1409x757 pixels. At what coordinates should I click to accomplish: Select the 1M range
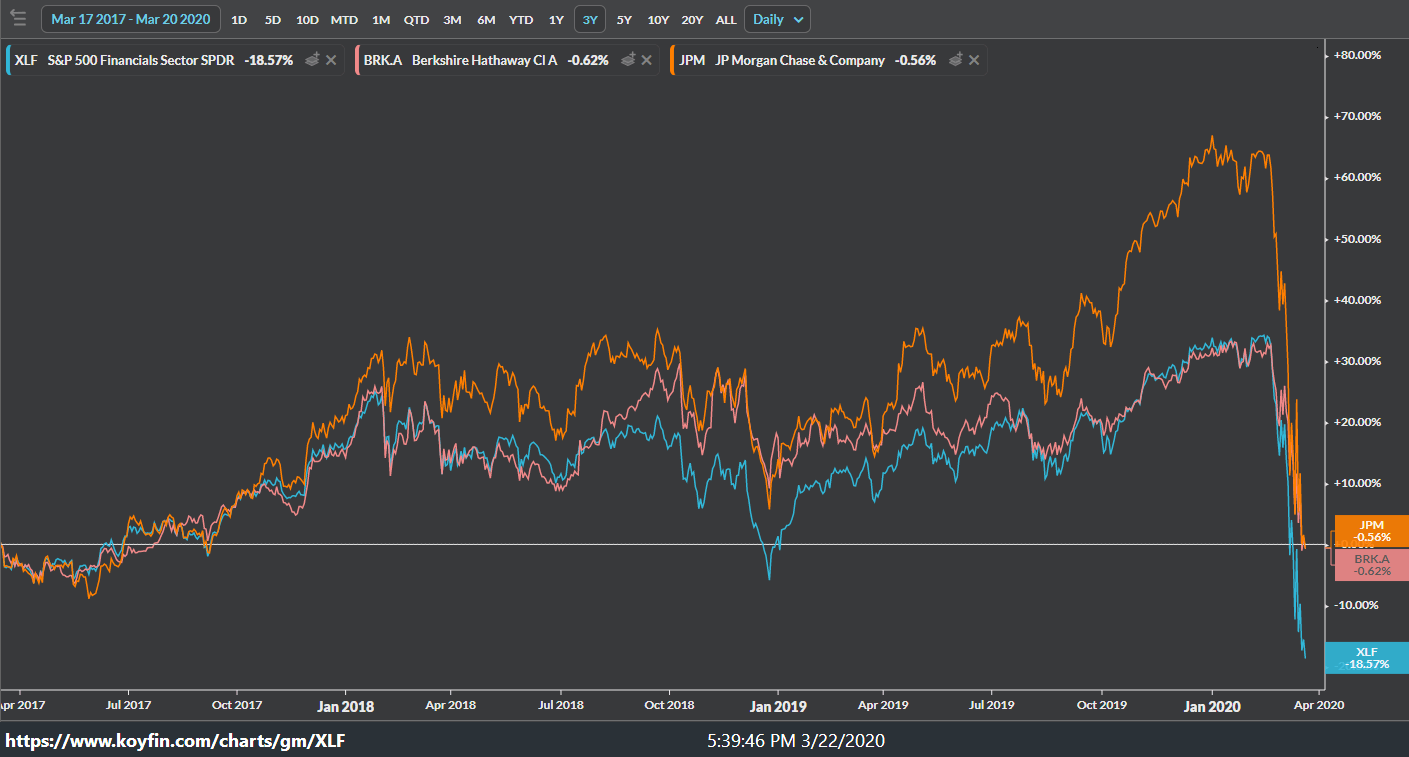click(x=381, y=20)
